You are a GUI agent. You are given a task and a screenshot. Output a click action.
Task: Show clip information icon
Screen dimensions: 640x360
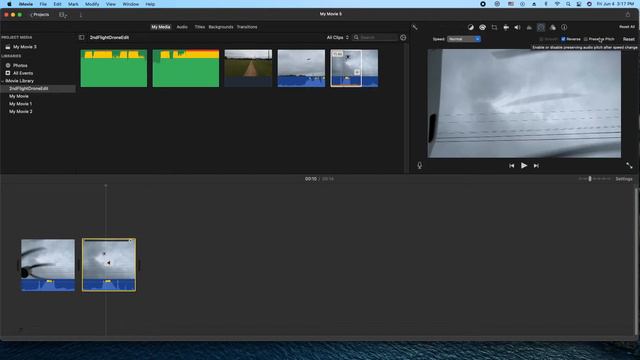tap(564, 27)
